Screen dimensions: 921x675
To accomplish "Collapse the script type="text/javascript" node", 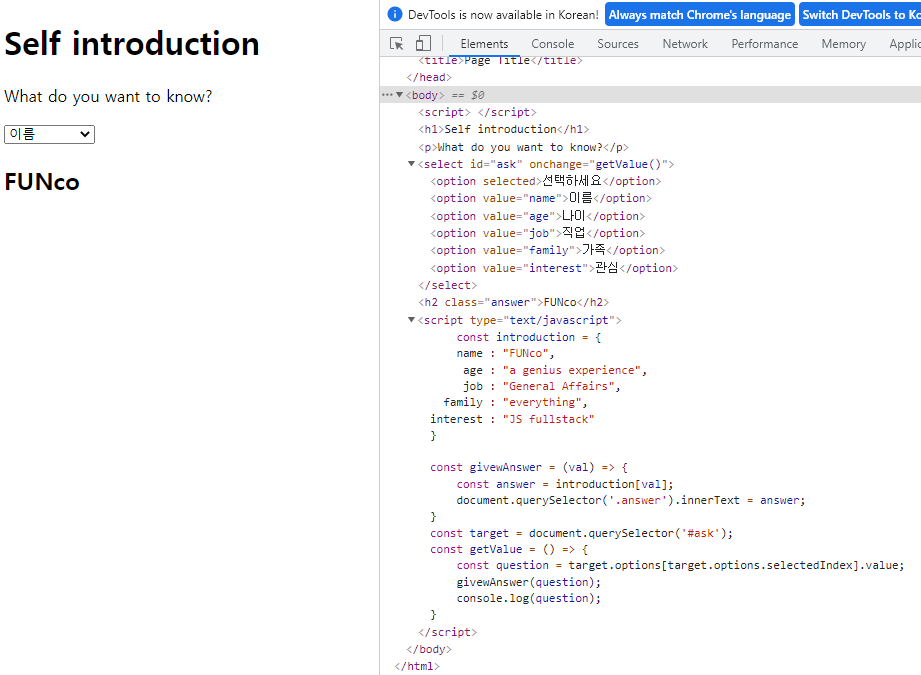I will tap(411, 320).
